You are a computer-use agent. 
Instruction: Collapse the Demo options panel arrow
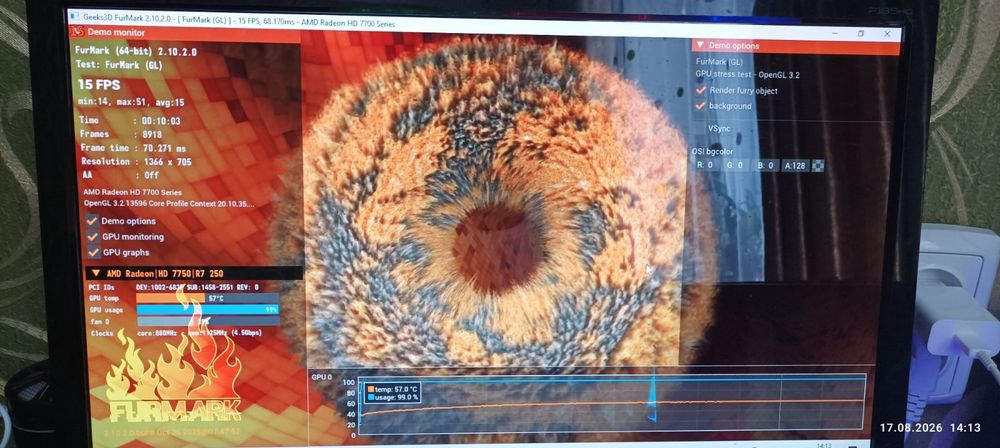tap(700, 45)
